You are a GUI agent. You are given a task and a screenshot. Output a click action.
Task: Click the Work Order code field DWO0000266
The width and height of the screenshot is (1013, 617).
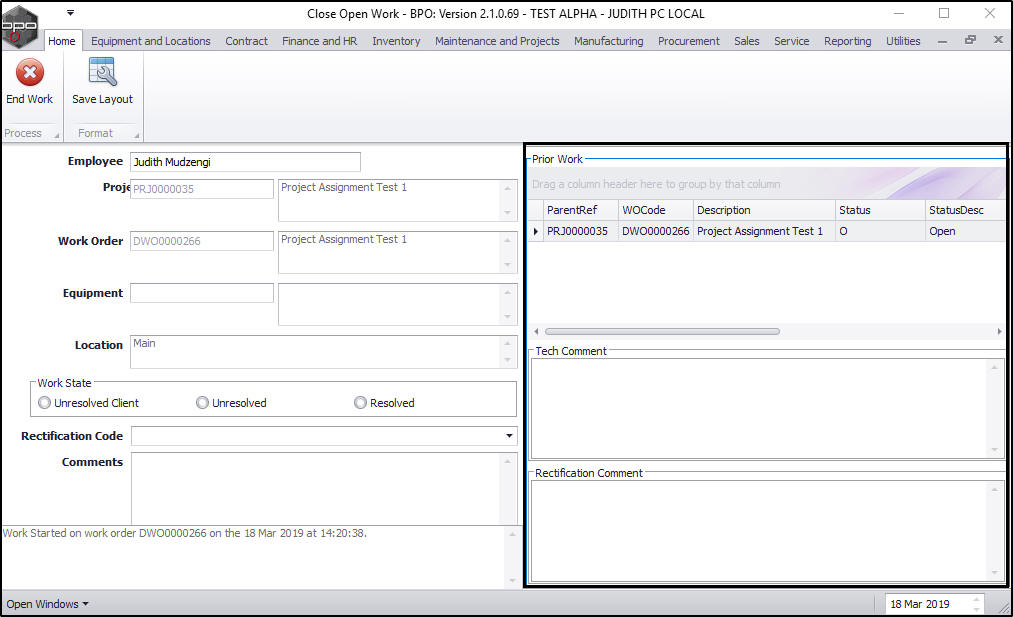point(202,241)
